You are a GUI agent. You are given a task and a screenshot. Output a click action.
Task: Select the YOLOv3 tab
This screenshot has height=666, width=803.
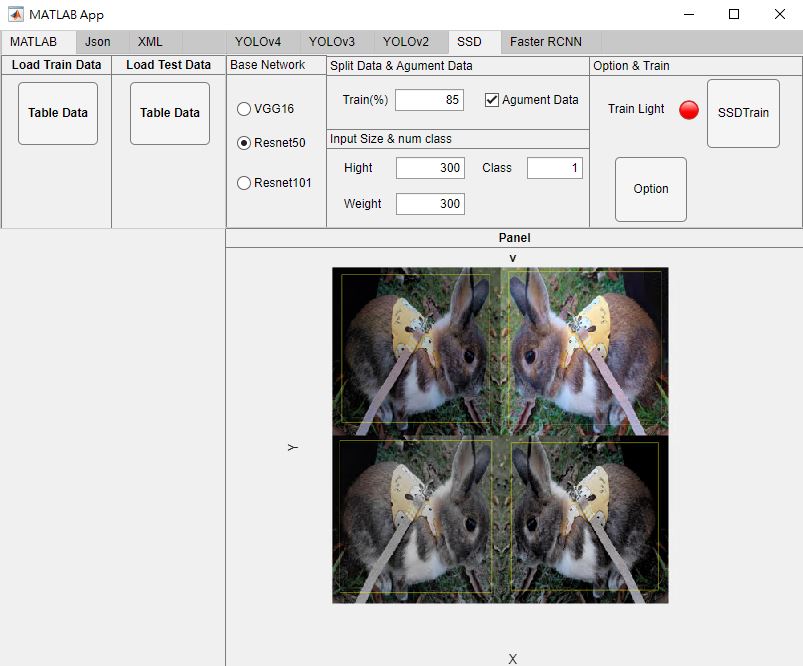tap(332, 42)
